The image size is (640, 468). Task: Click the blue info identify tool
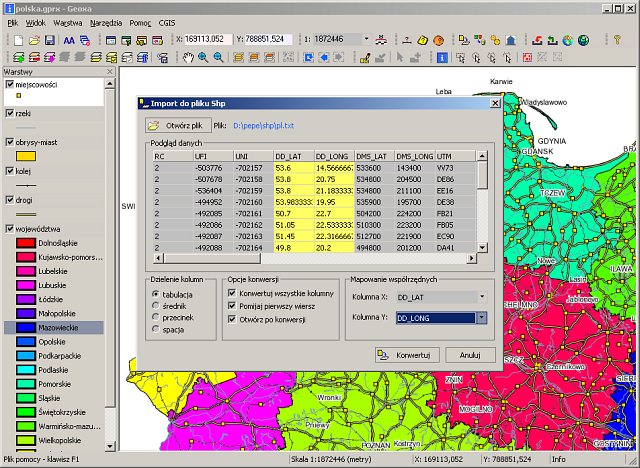[x=441, y=58]
